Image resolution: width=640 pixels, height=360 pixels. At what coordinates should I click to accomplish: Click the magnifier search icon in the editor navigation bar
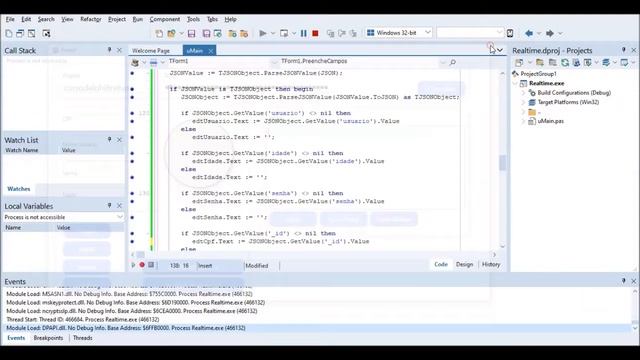point(453,62)
